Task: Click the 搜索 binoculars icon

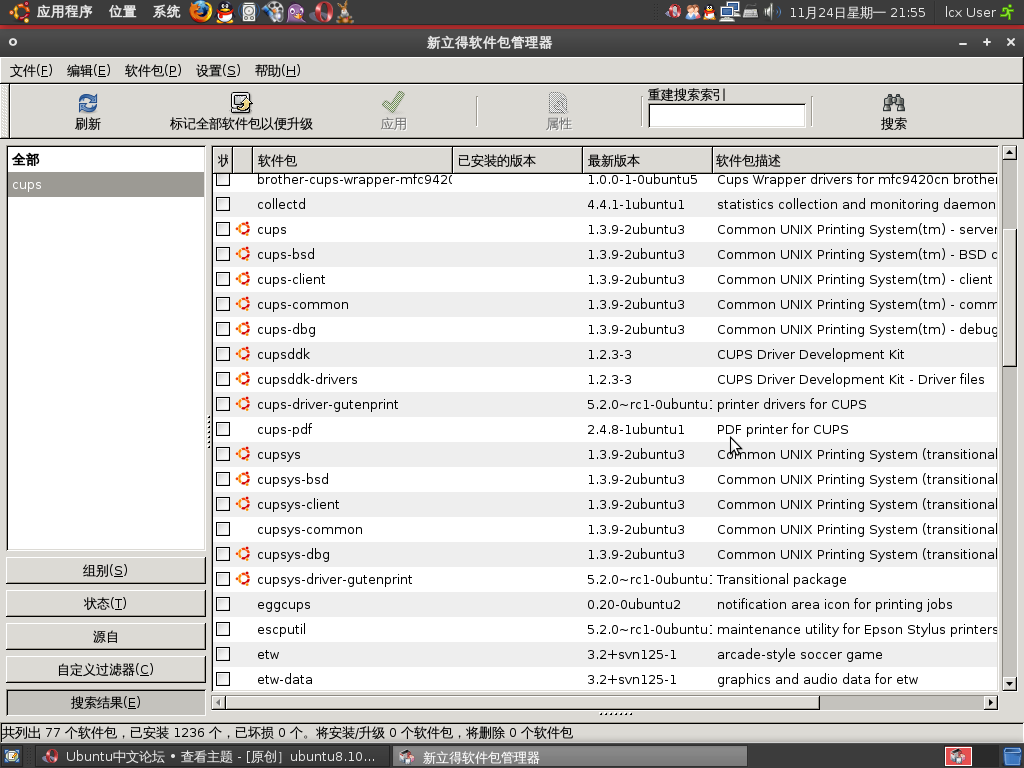Action: click(x=893, y=103)
